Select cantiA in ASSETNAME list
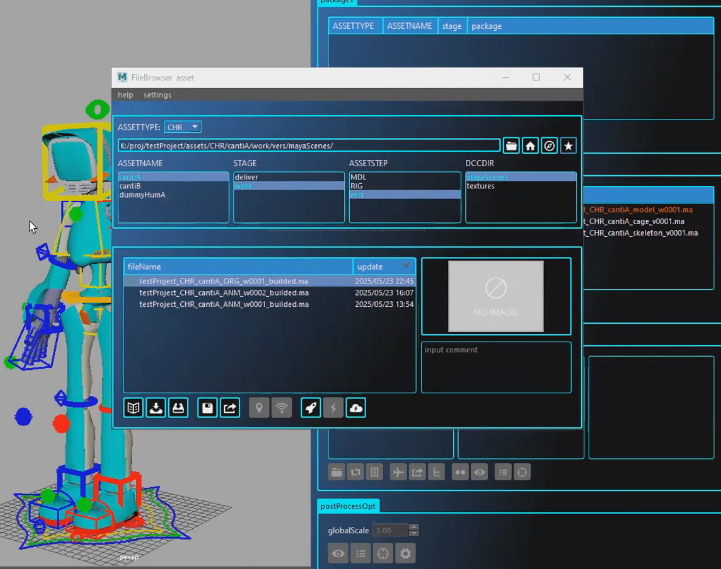Viewport: 721px width, 569px height. pos(173,177)
